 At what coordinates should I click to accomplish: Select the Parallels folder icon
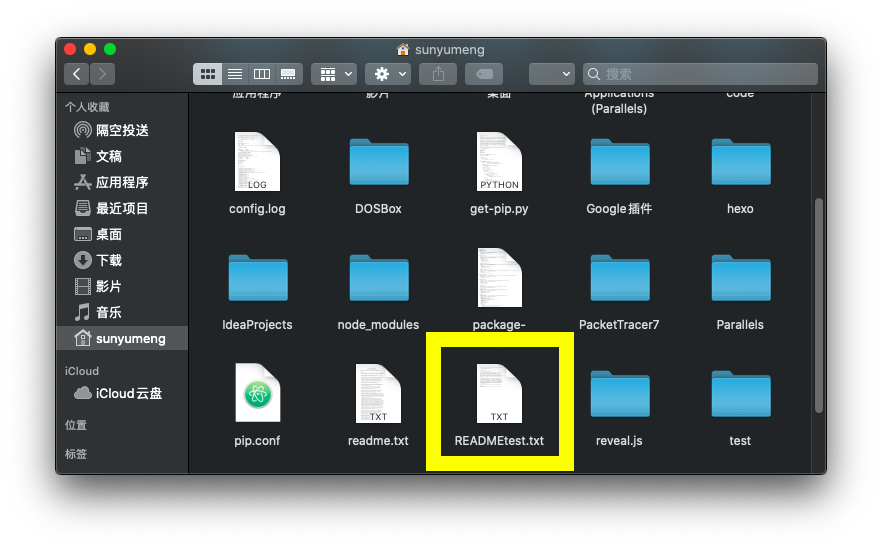(x=740, y=278)
